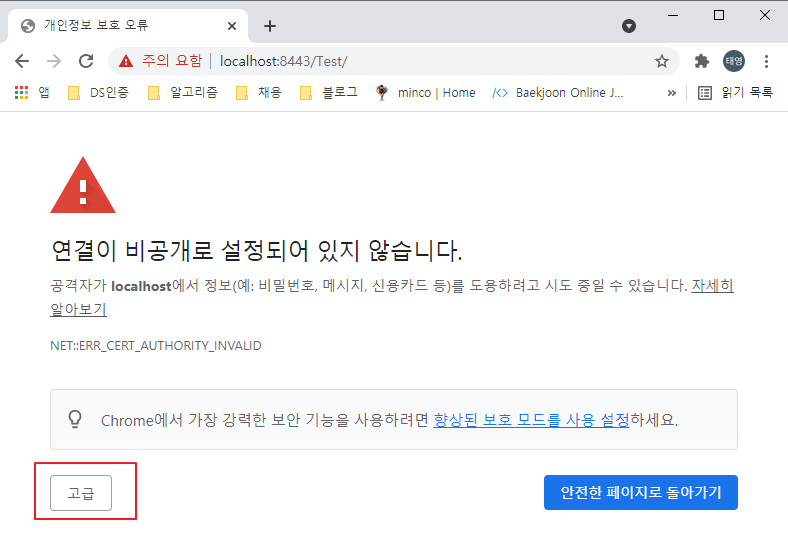The width and height of the screenshot is (788, 533).
Task: Reload the page with the refresh icon
Action: [86, 61]
